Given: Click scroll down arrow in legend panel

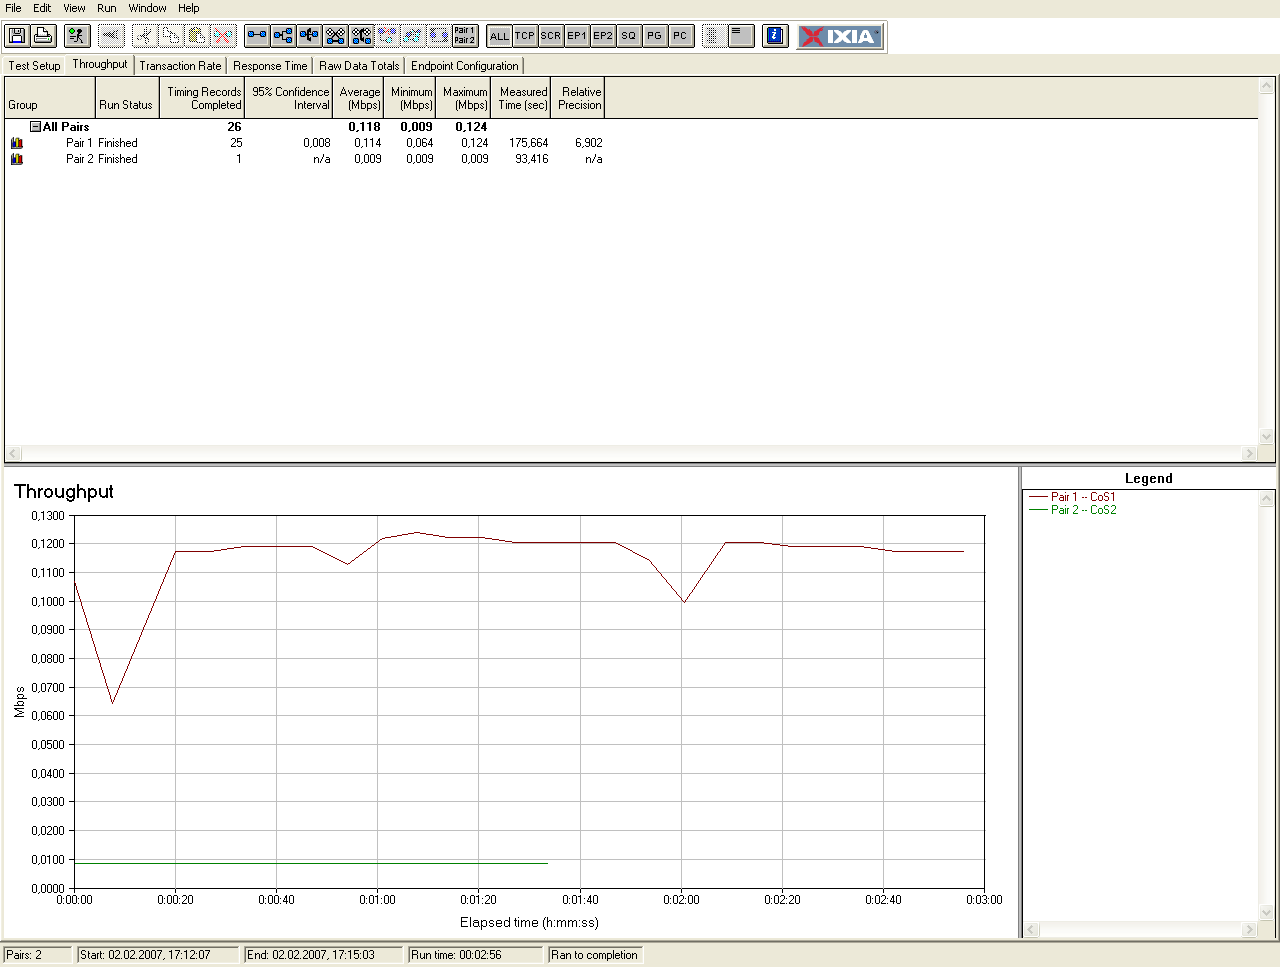Looking at the screenshot, I should (1266, 913).
